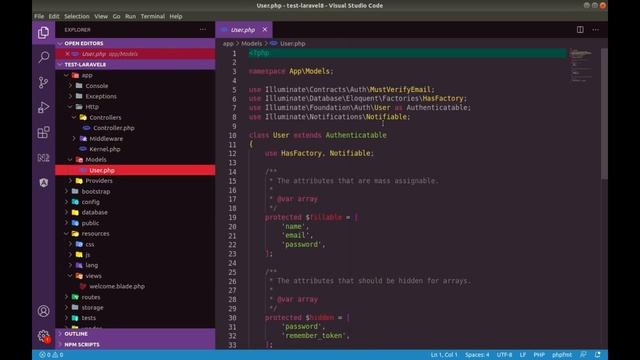Click the notifications bell in status bar
This screenshot has width=640, height=360.
coord(598,355)
